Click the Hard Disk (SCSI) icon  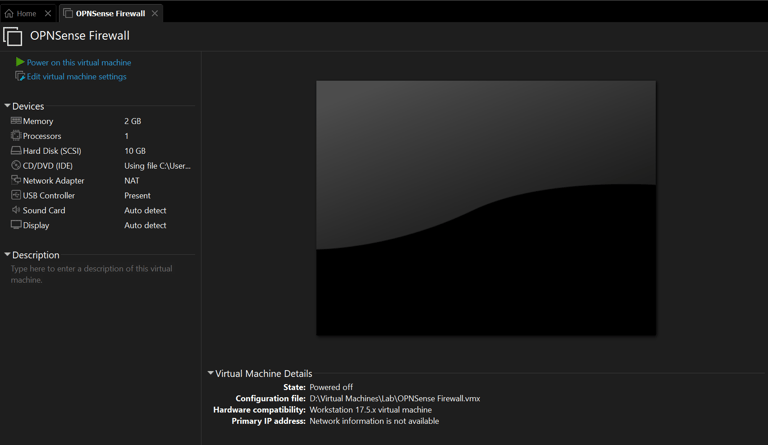[x=16, y=150]
